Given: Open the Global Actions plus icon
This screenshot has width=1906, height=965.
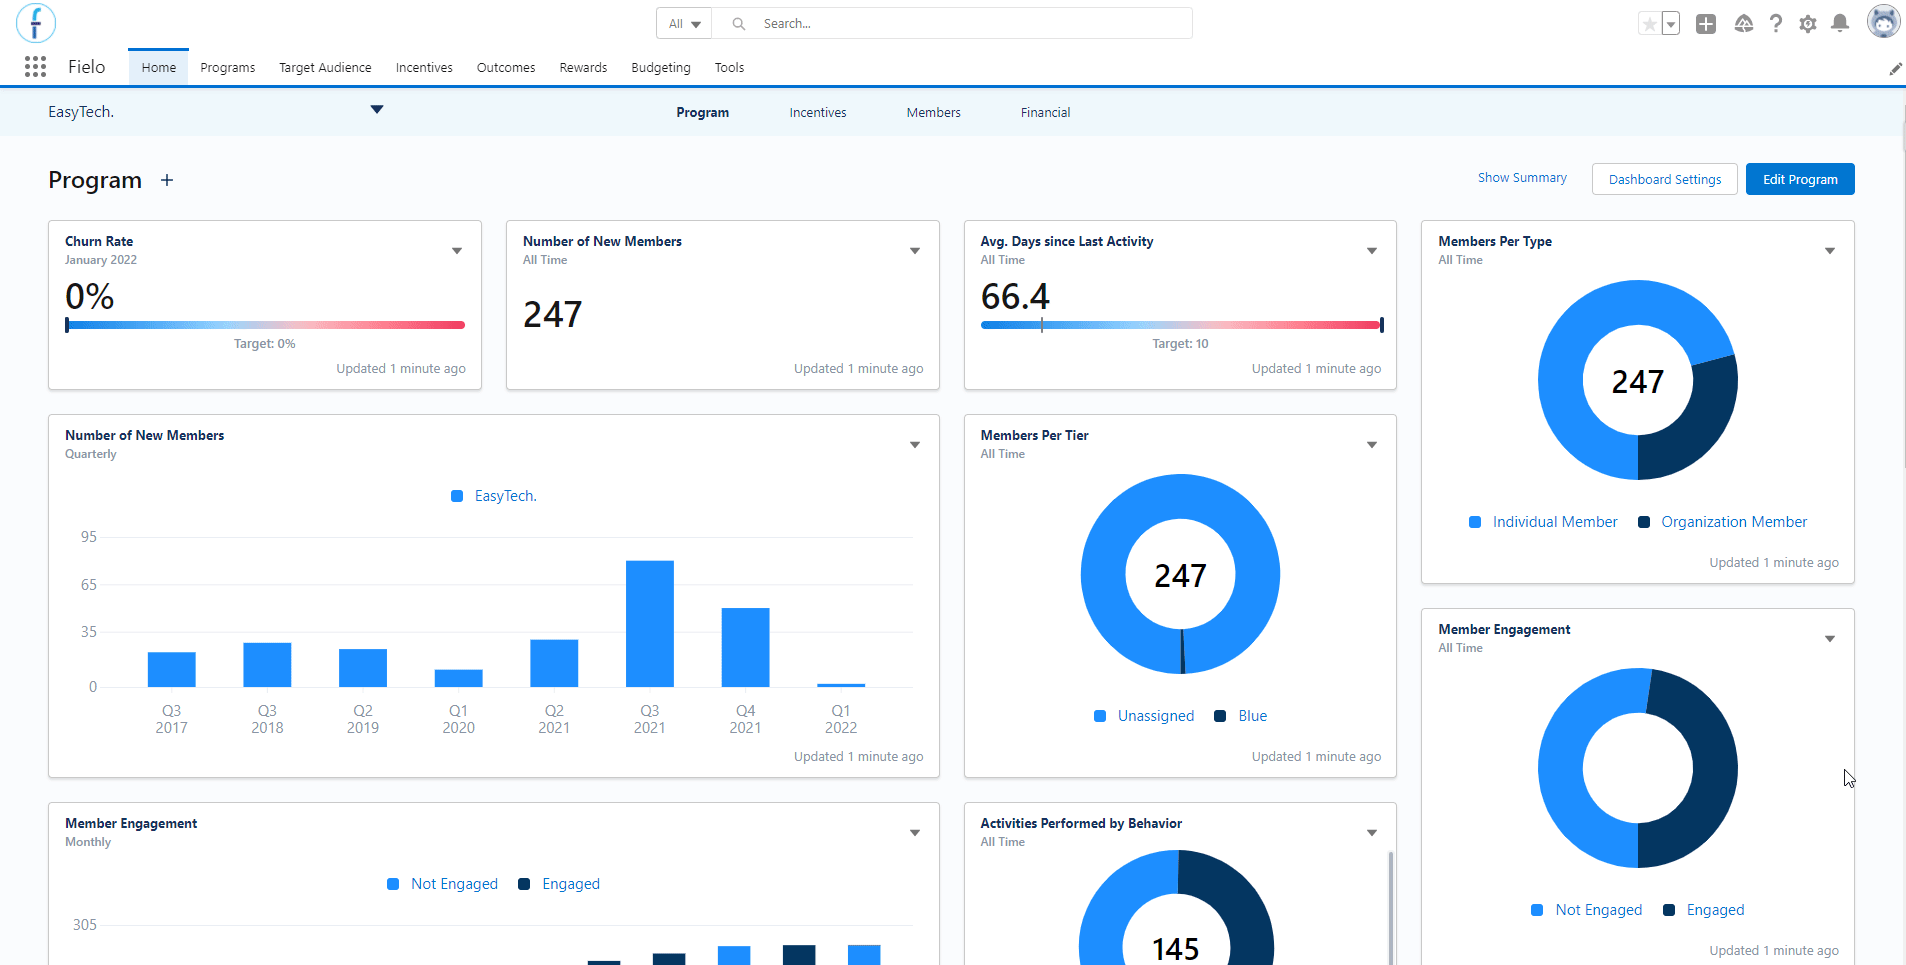Looking at the screenshot, I should [x=1706, y=24].
